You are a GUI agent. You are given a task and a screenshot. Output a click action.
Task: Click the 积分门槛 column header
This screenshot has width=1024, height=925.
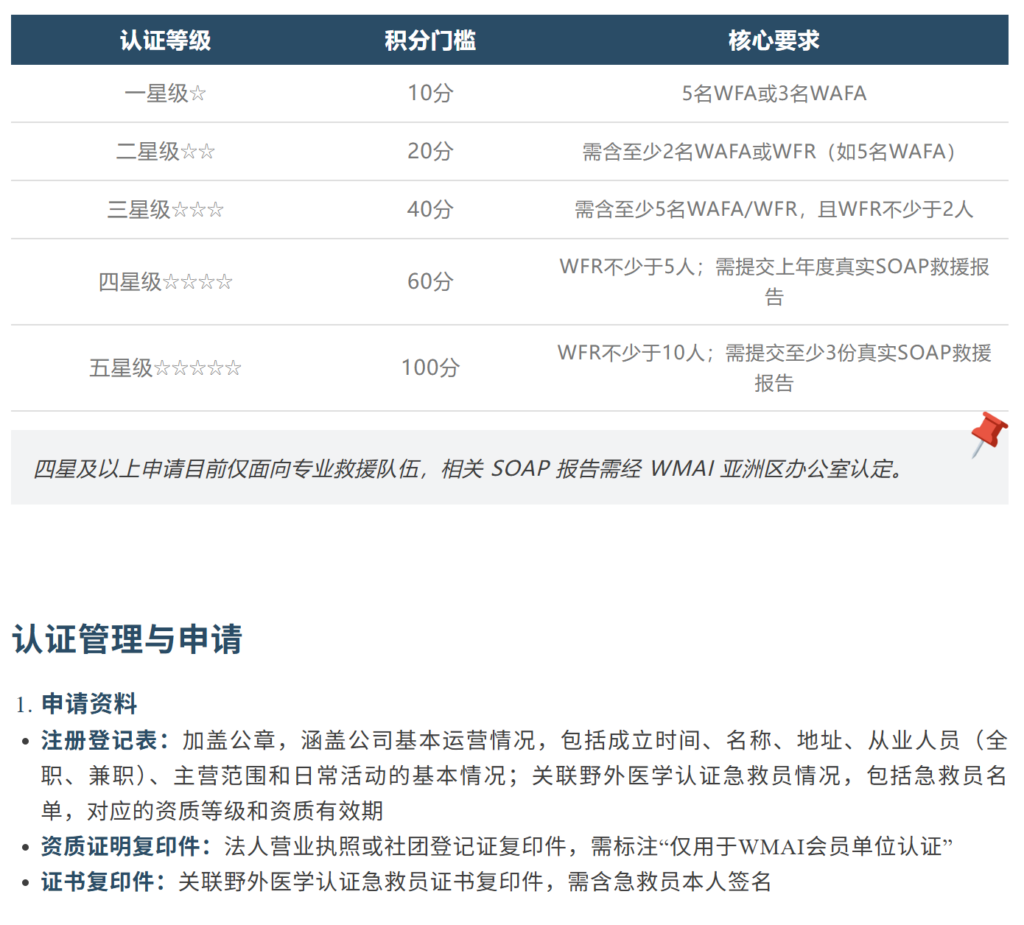point(430,40)
